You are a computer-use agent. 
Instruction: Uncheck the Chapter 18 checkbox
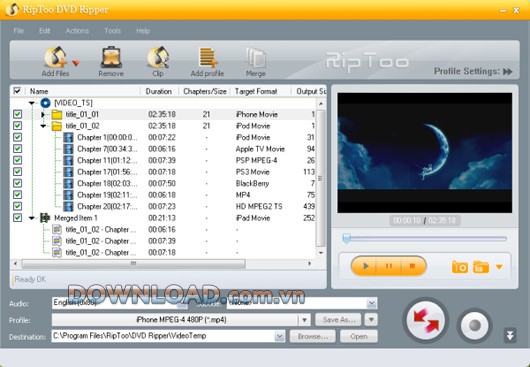click(x=18, y=183)
